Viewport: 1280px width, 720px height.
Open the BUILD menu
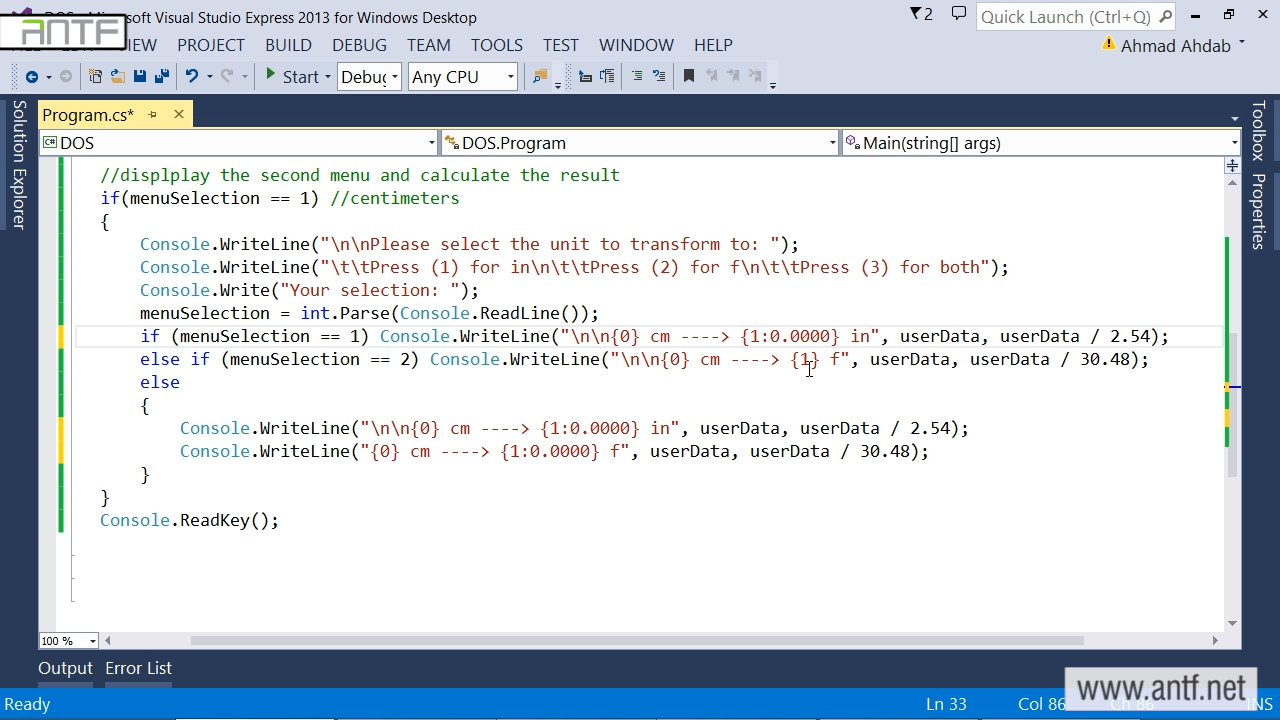[288, 45]
